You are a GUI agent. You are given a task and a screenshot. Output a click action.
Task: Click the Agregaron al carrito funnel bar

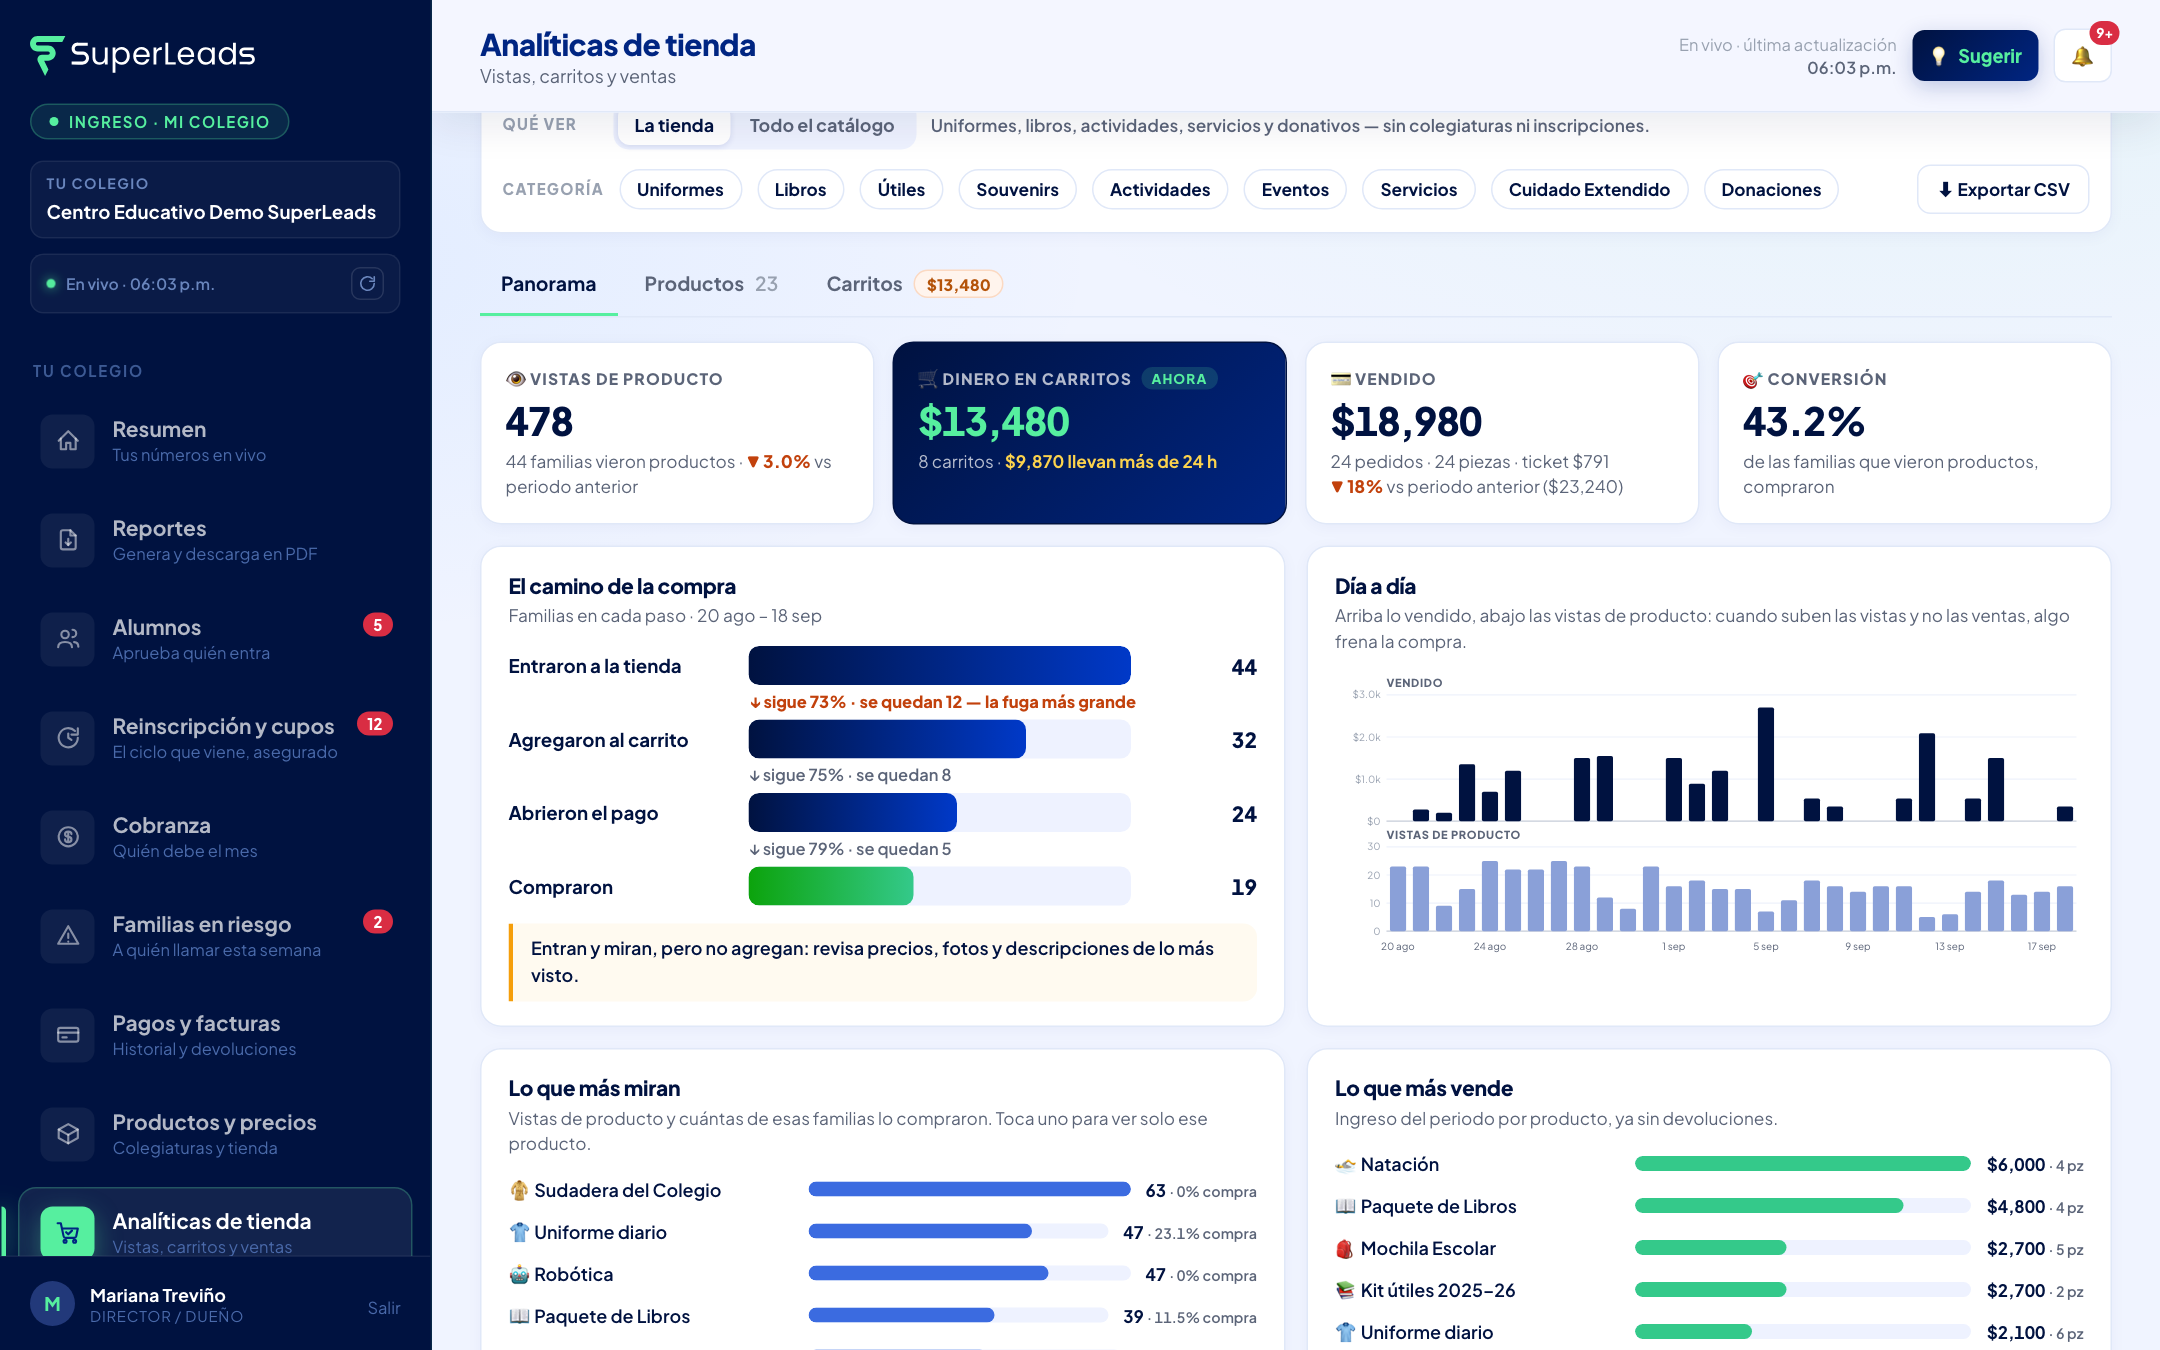click(x=940, y=740)
